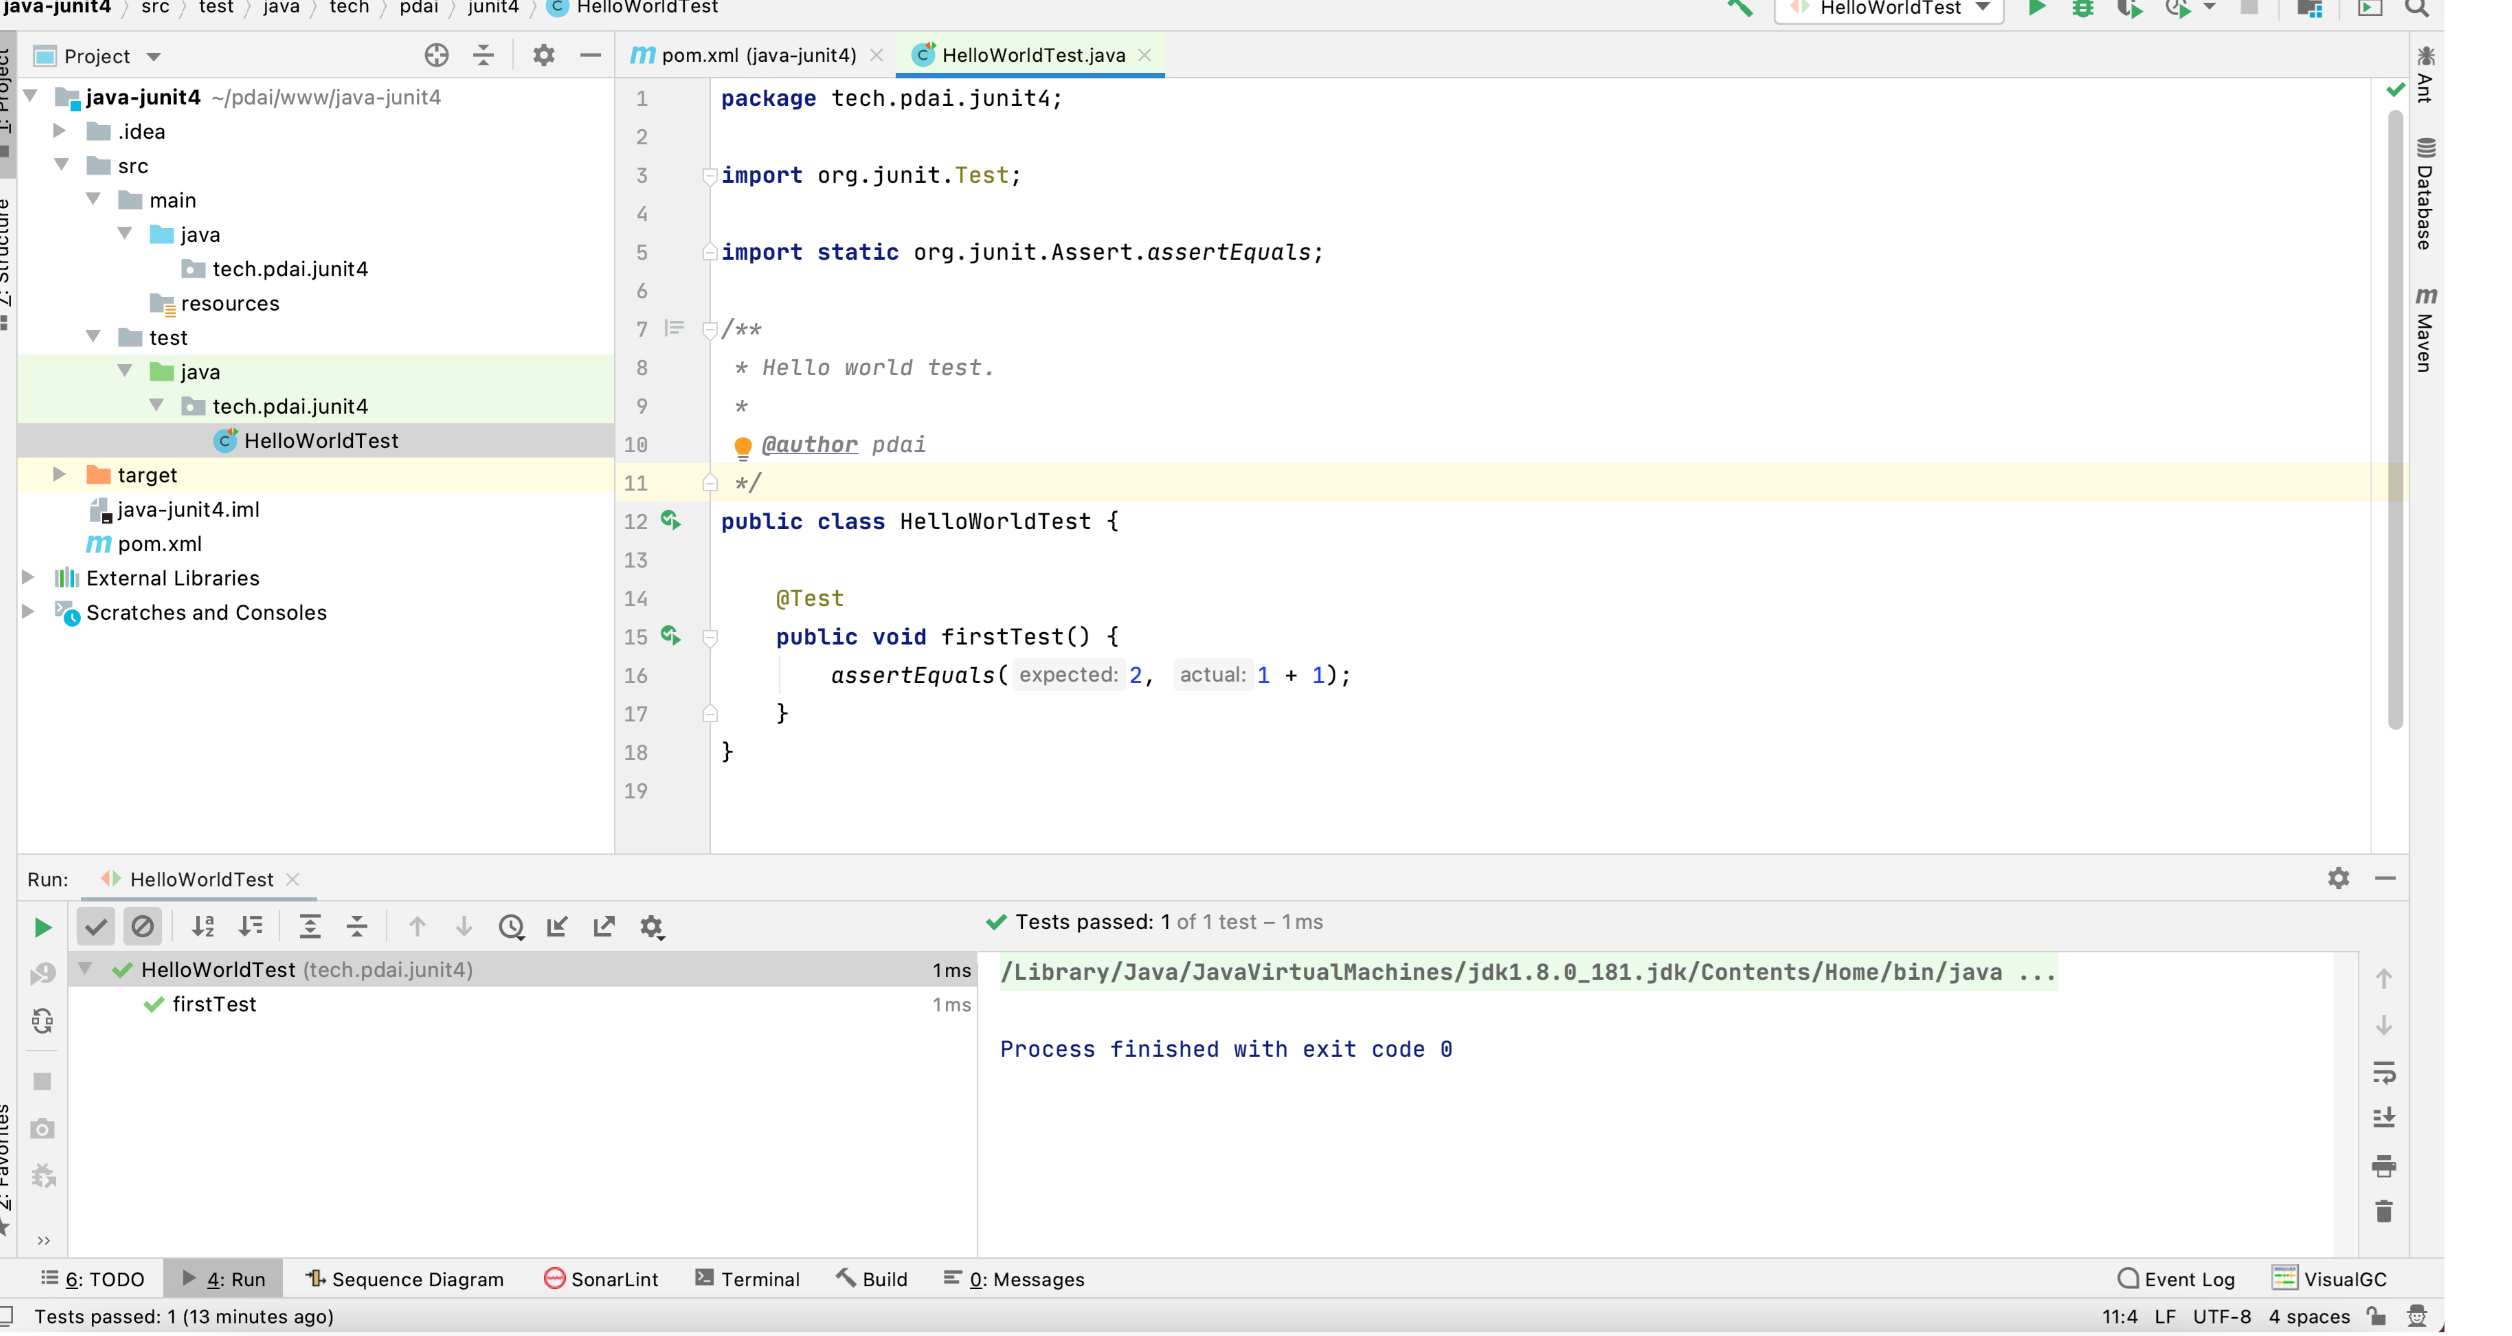
Task: Open the 6: TODO tool window
Action: click(92, 1279)
